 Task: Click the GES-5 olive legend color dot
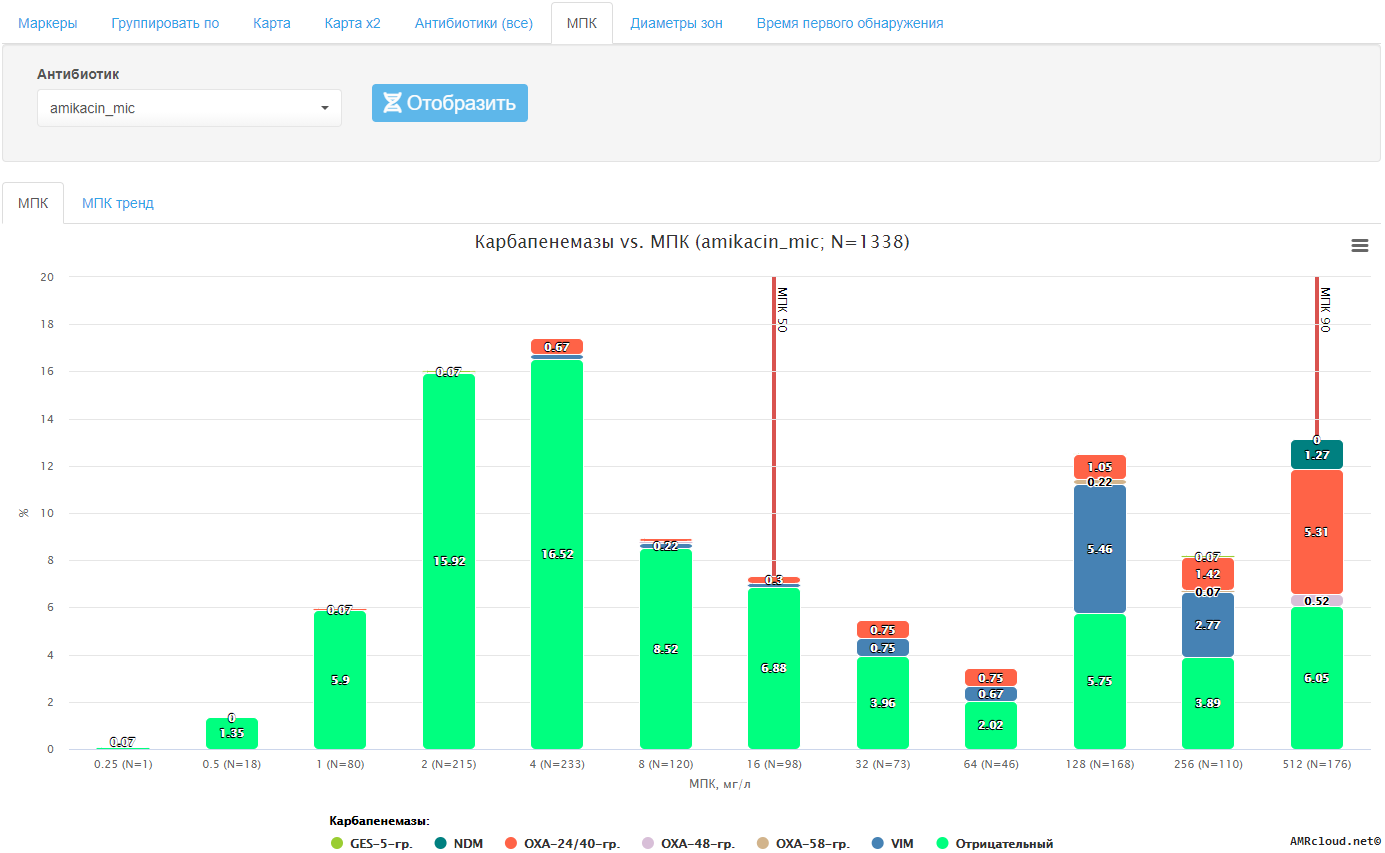point(337,843)
